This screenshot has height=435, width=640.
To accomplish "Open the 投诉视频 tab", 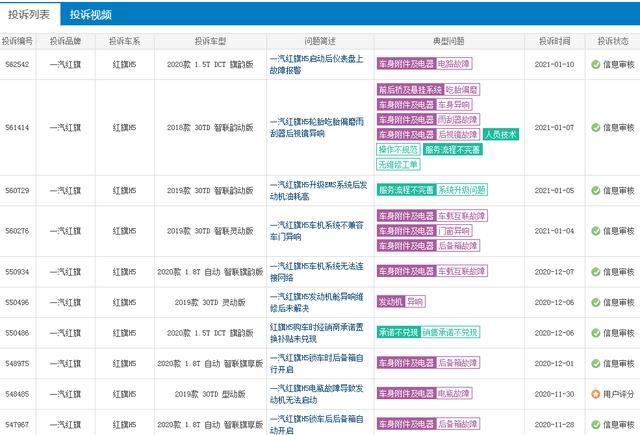I will [x=90, y=15].
